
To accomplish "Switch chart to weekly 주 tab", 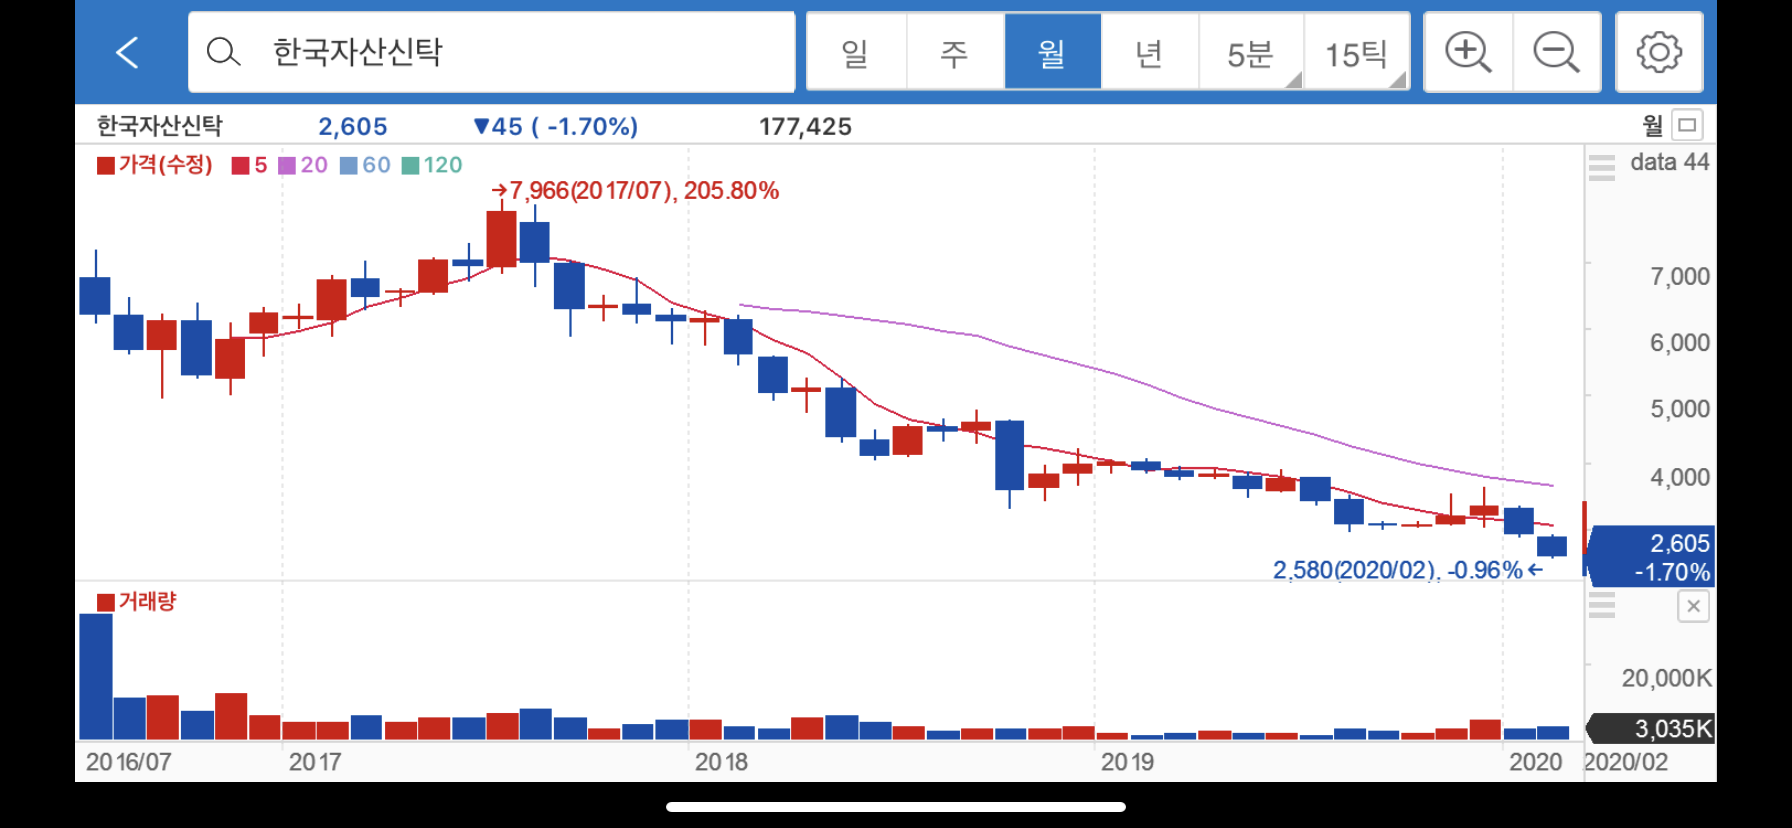I will tap(954, 52).
